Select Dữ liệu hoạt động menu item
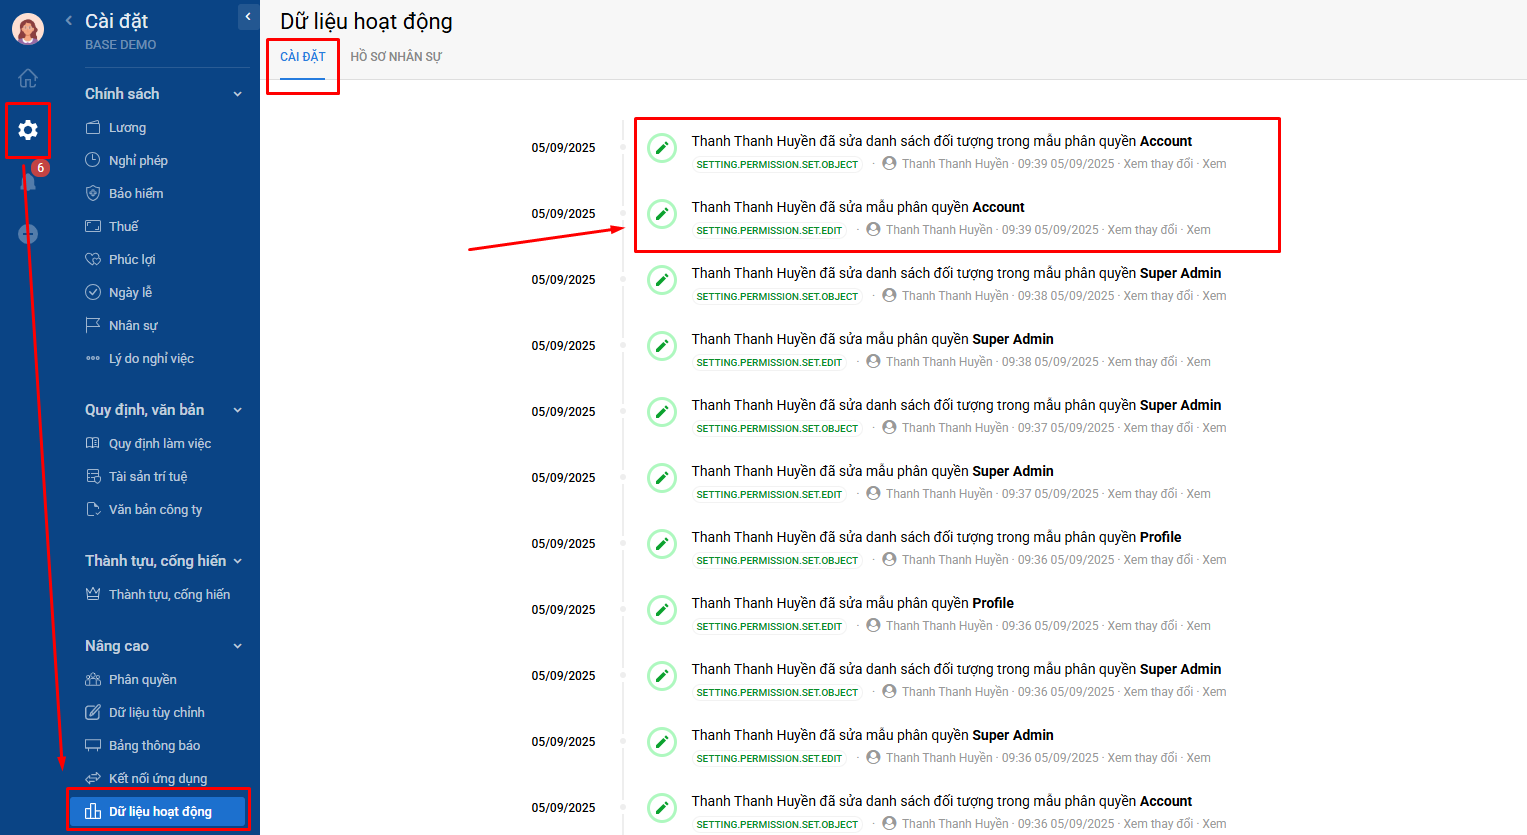Screen dimensions: 1527x835 click(158, 811)
